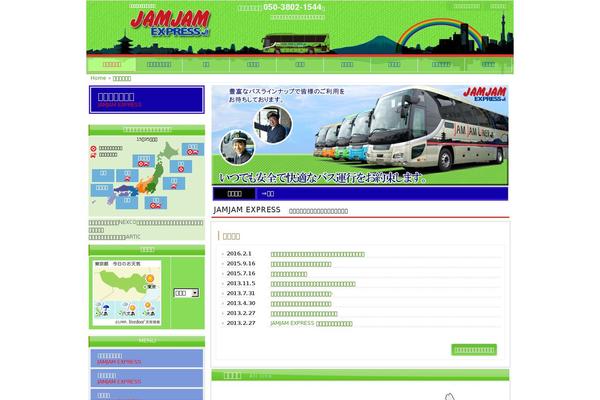600x400 pixels.
Task: Select the black tab in the blue bar
Action: [234, 194]
